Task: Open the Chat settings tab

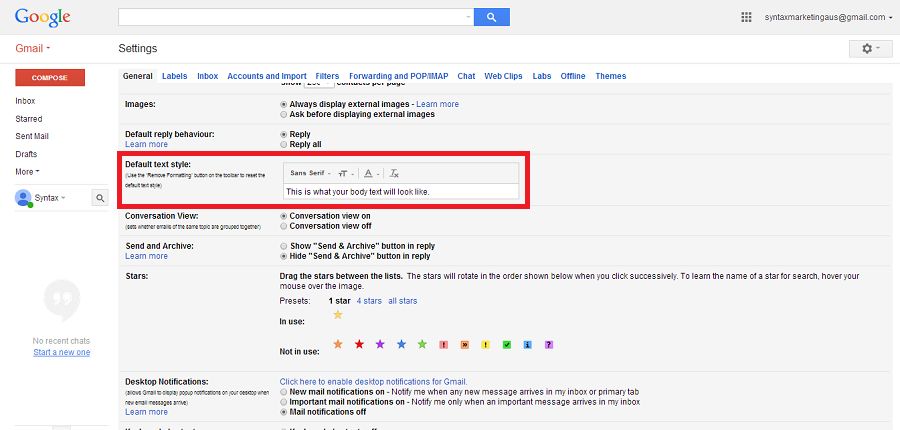Action: point(466,76)
